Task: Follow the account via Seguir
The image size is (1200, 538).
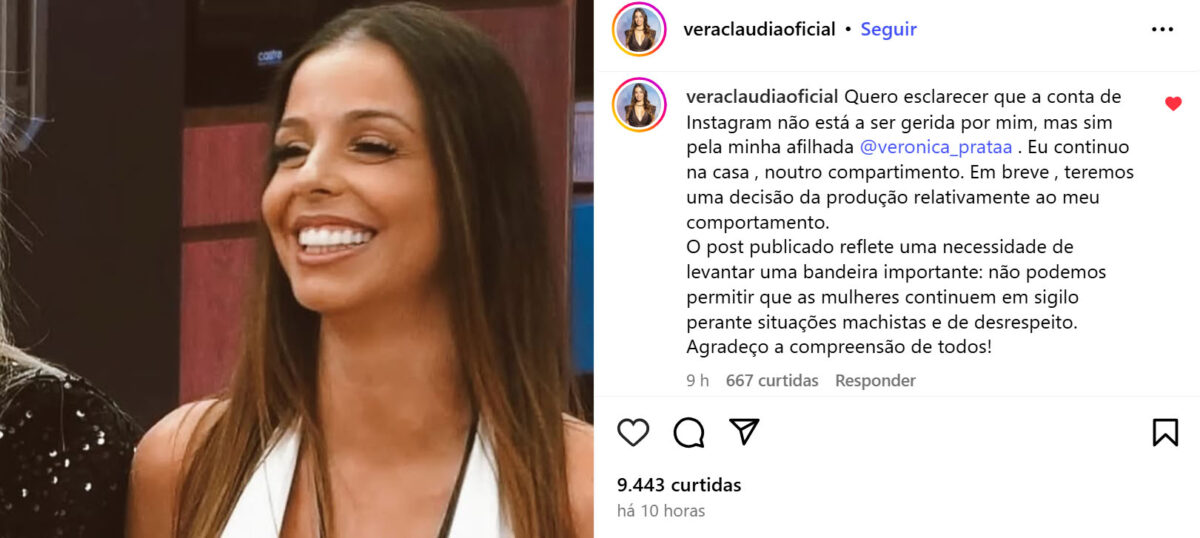Action: click(x=888, y=29)
